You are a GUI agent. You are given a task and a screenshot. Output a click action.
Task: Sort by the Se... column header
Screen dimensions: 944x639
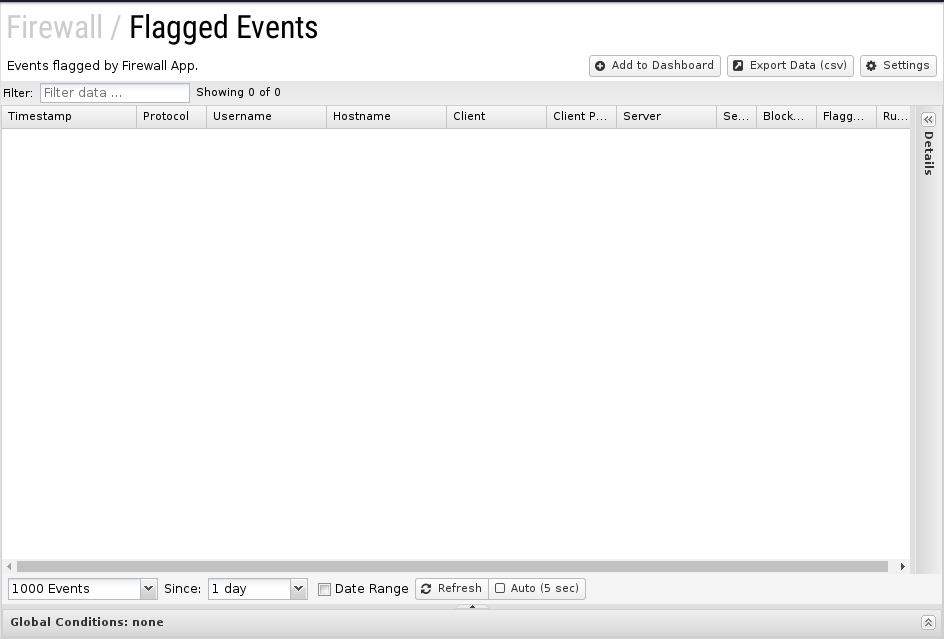736,116
